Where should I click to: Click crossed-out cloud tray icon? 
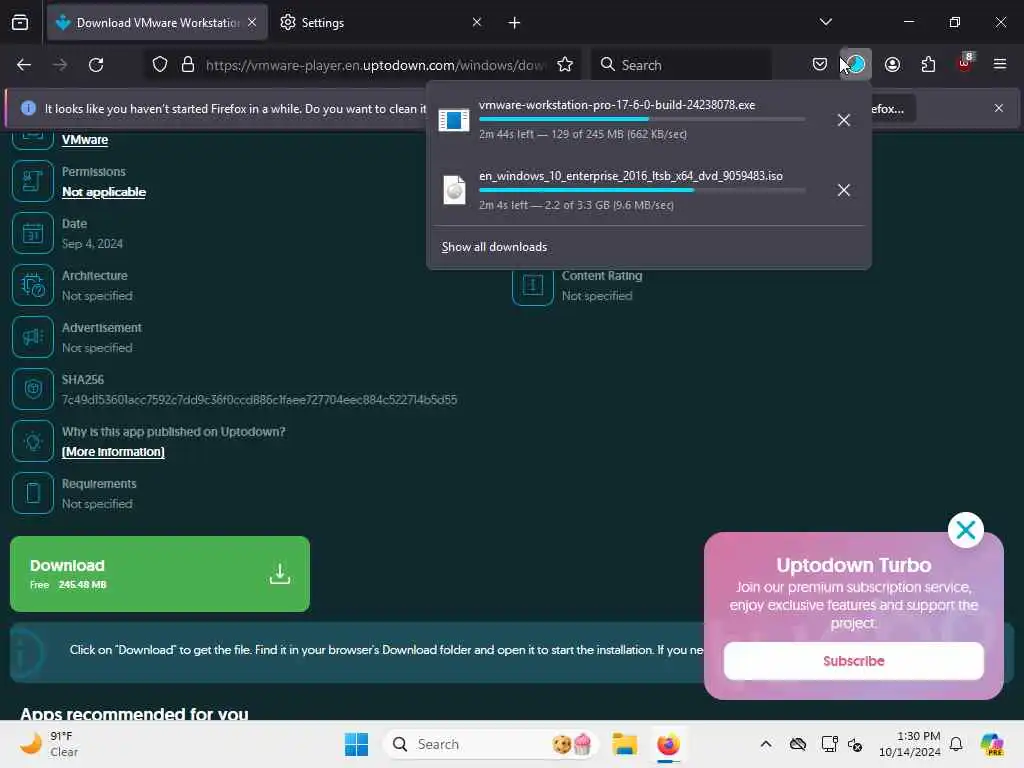(797, 744)
